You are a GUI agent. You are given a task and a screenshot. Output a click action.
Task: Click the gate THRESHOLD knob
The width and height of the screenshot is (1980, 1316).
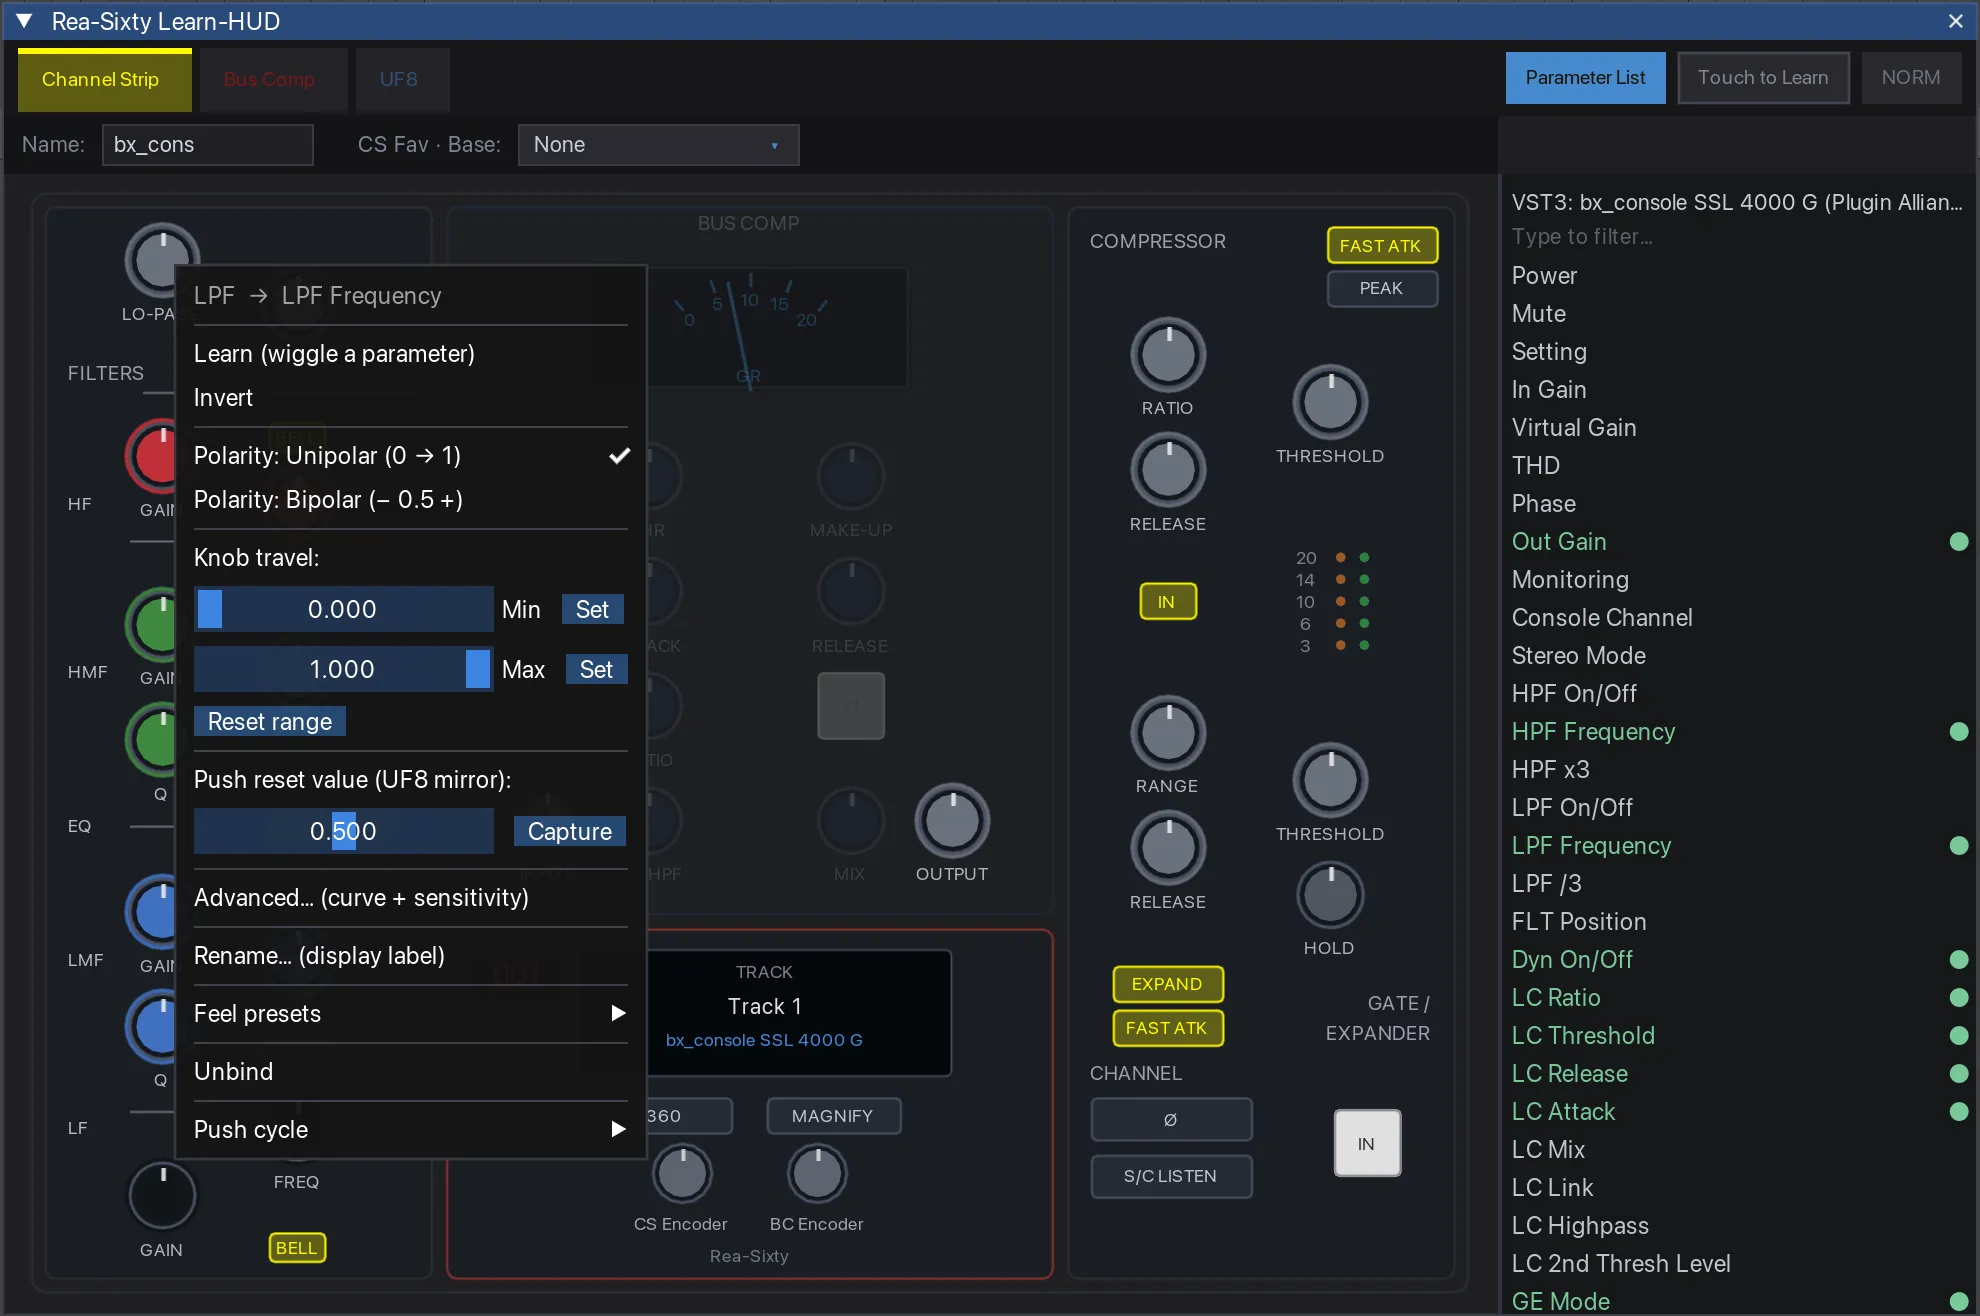pyautogui.click(x=1330, y=781)
